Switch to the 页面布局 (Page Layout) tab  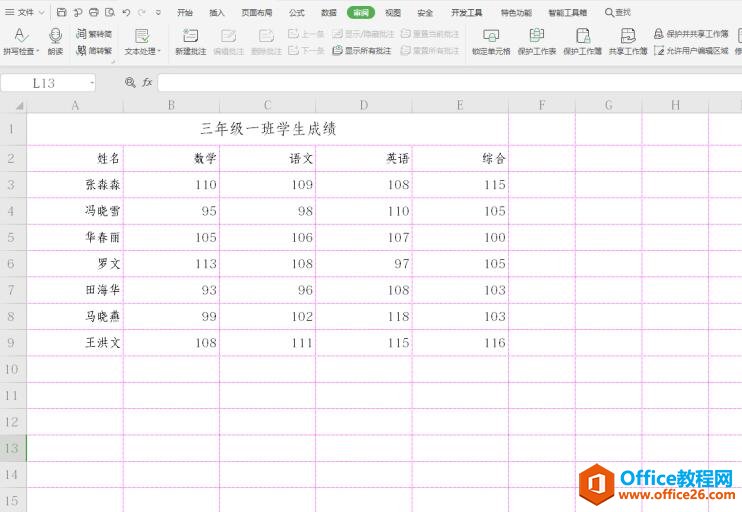pos(257,13)
